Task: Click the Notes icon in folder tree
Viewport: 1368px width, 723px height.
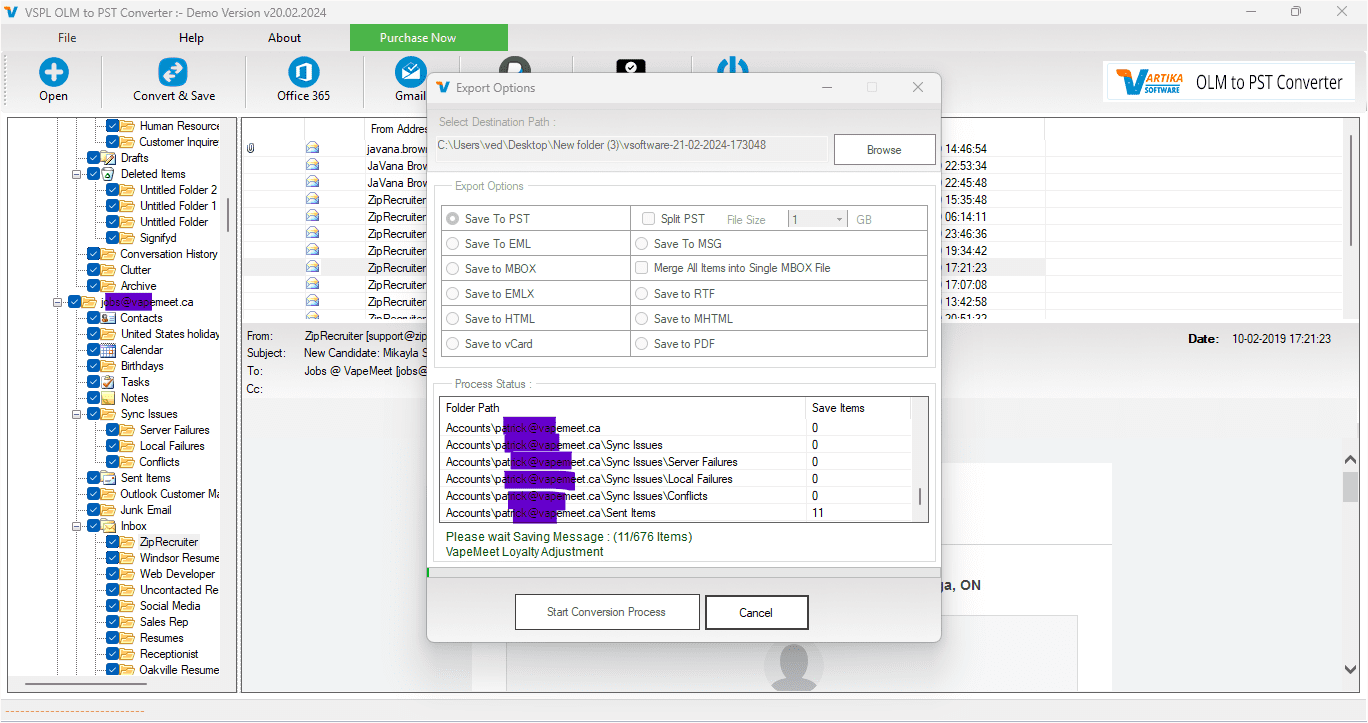Action: pyautogui.click(x=109, y=398)
